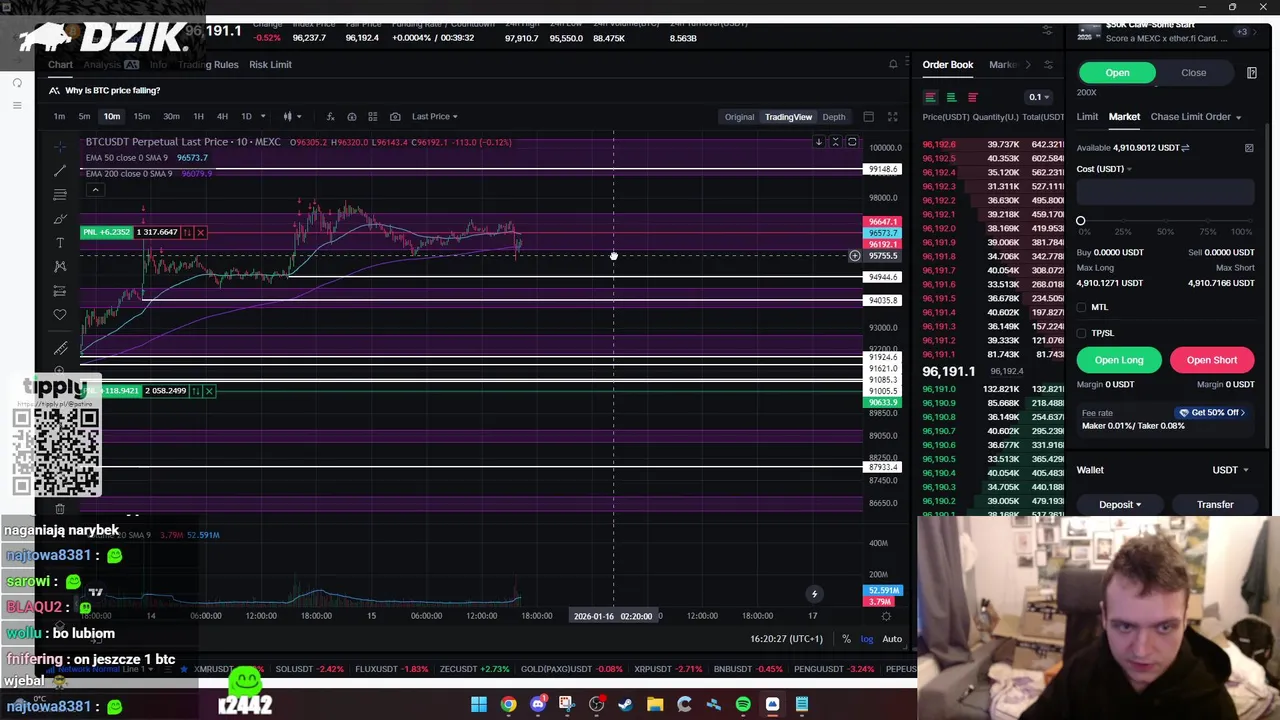Screen dimensions: 1280x720
Task: Open the Indicators fx menu
Action: click(x=330, y=116)
